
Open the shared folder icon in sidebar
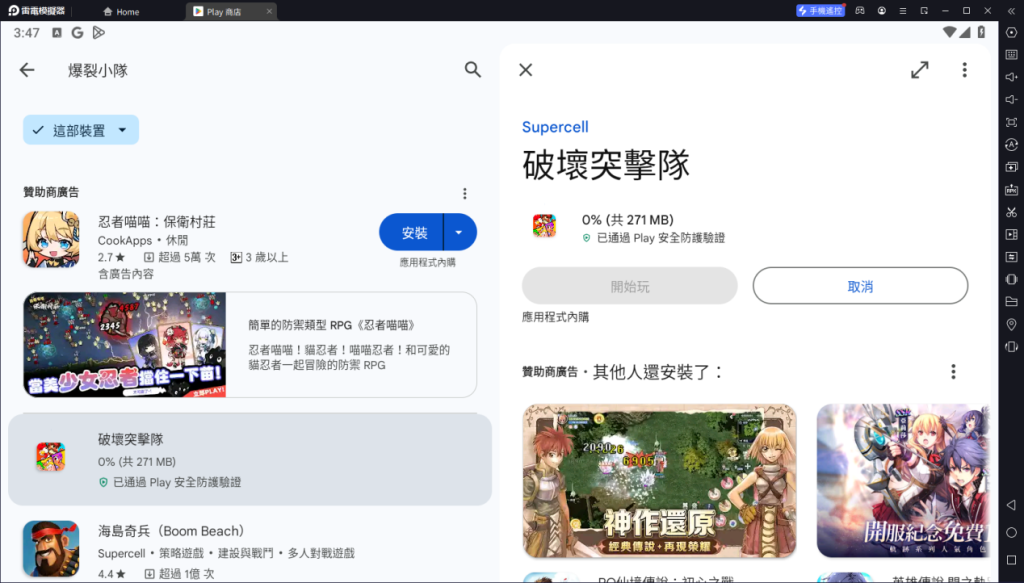pyautogui.click(x=1012, y=302)
